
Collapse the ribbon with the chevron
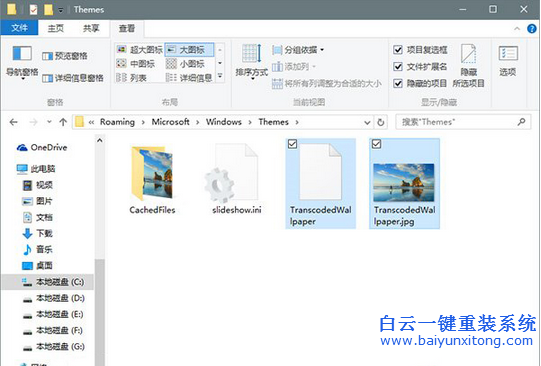tap(517, 29)
